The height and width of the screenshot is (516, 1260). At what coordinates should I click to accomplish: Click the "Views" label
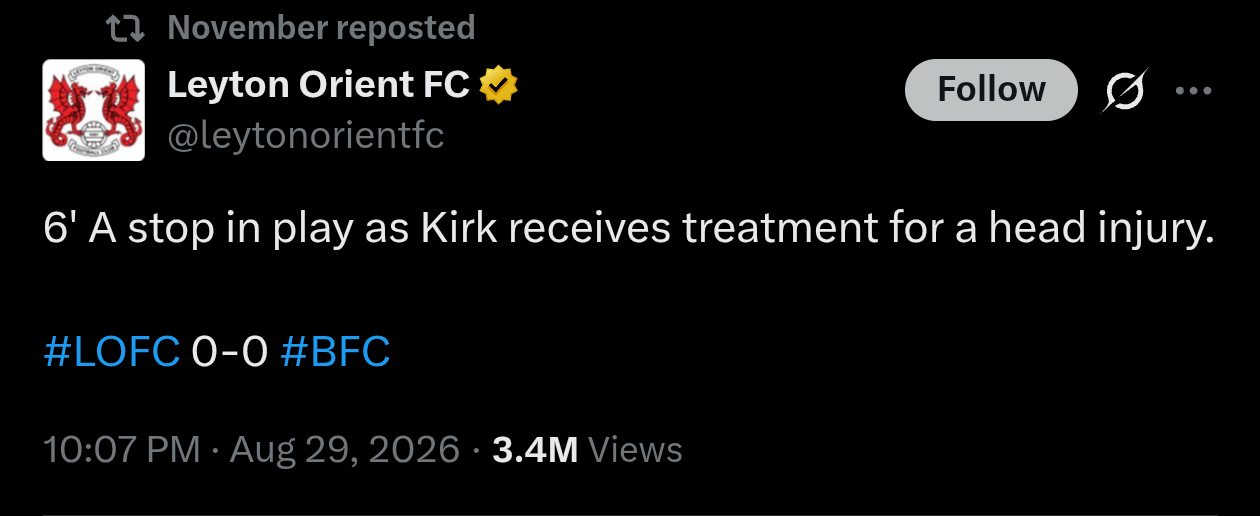636,450
